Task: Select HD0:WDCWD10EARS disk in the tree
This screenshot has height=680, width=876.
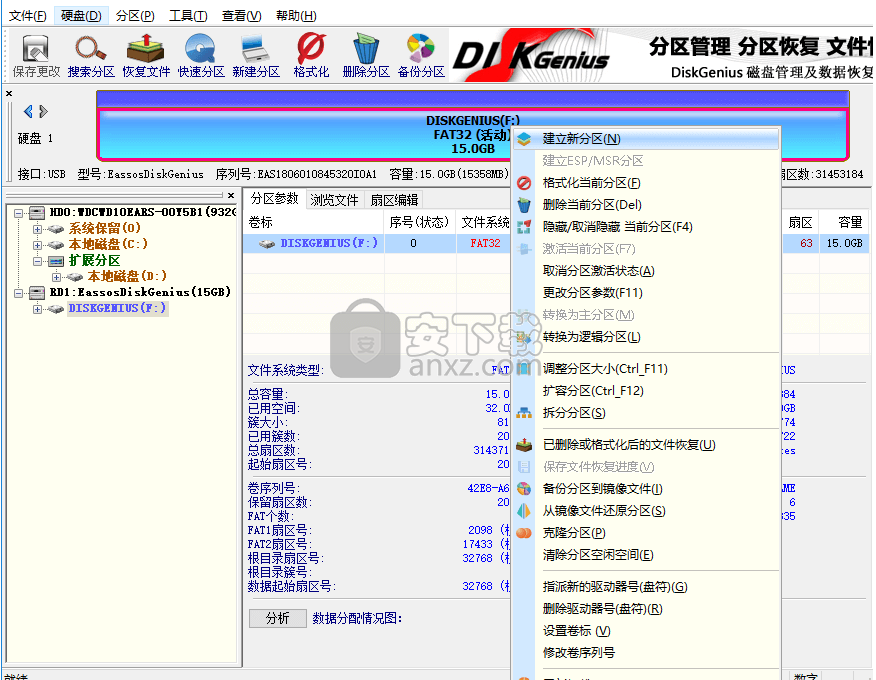Action: (142, 212)
